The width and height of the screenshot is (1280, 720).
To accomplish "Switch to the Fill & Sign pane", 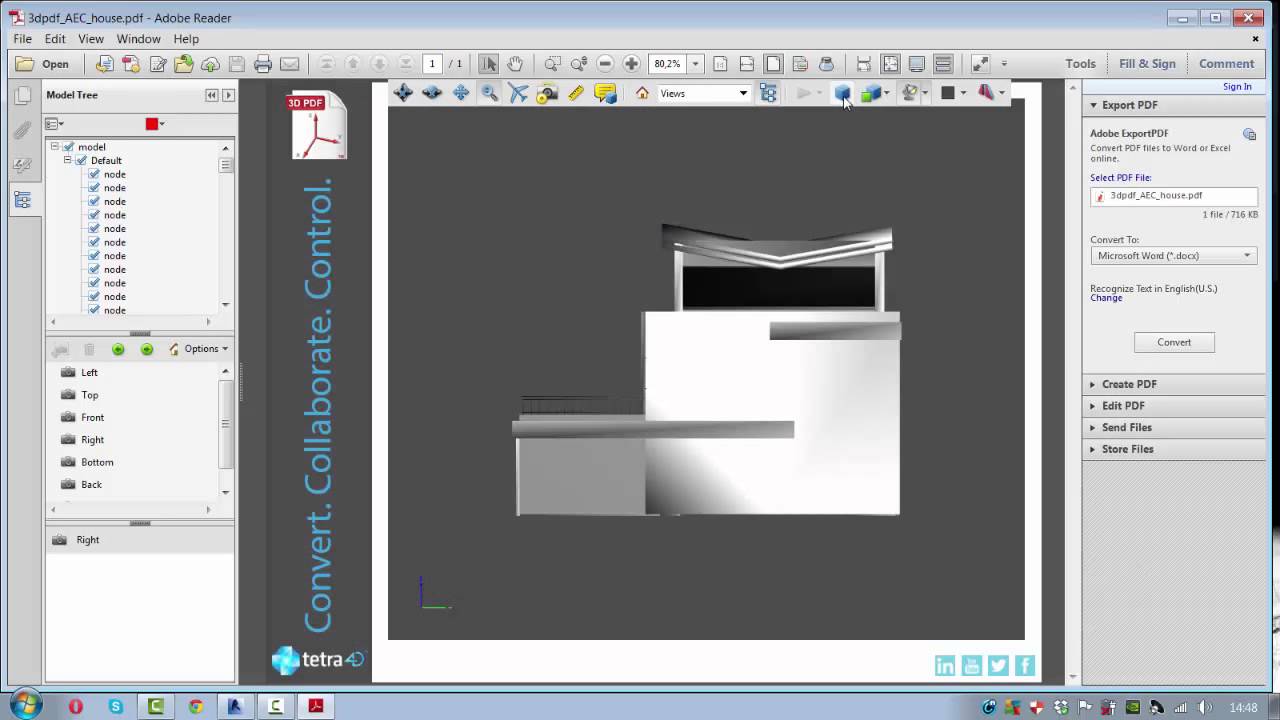I will [1147, 63].
